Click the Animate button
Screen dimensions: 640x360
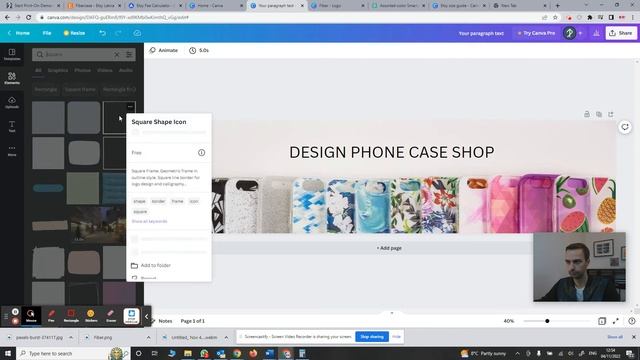point(163,50)
